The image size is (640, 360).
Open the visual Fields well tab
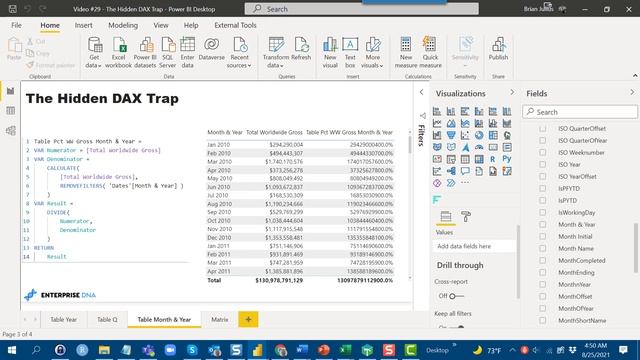point(446,217)
